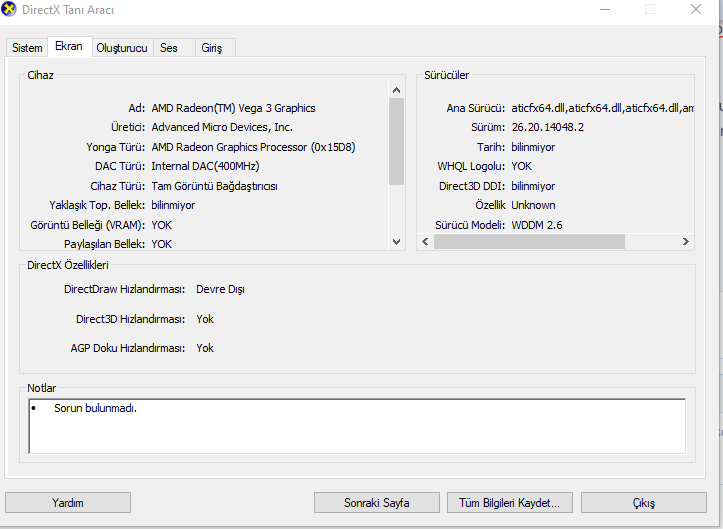Click Direct3D Hızlandırması 'Yok' value
This screenshot has width=723, height=529.
click(x=205, y=319)
